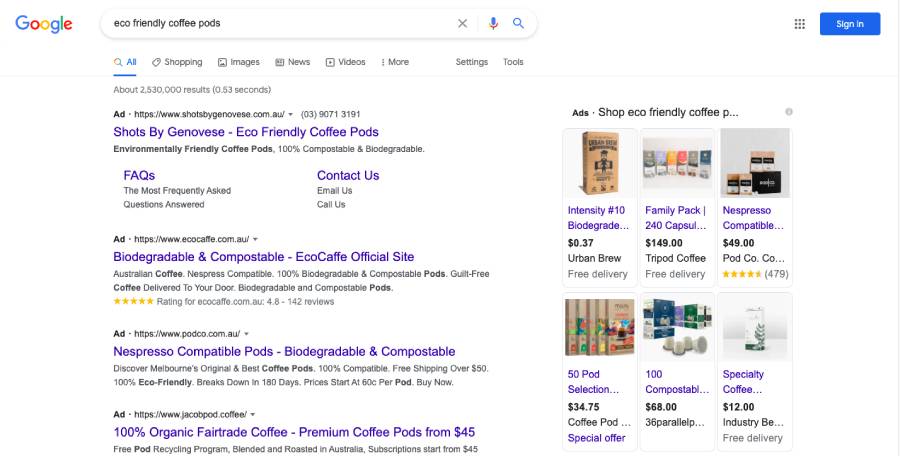
Task: Open Nespresso Compatible shopping link
Action: pos(753,218)
